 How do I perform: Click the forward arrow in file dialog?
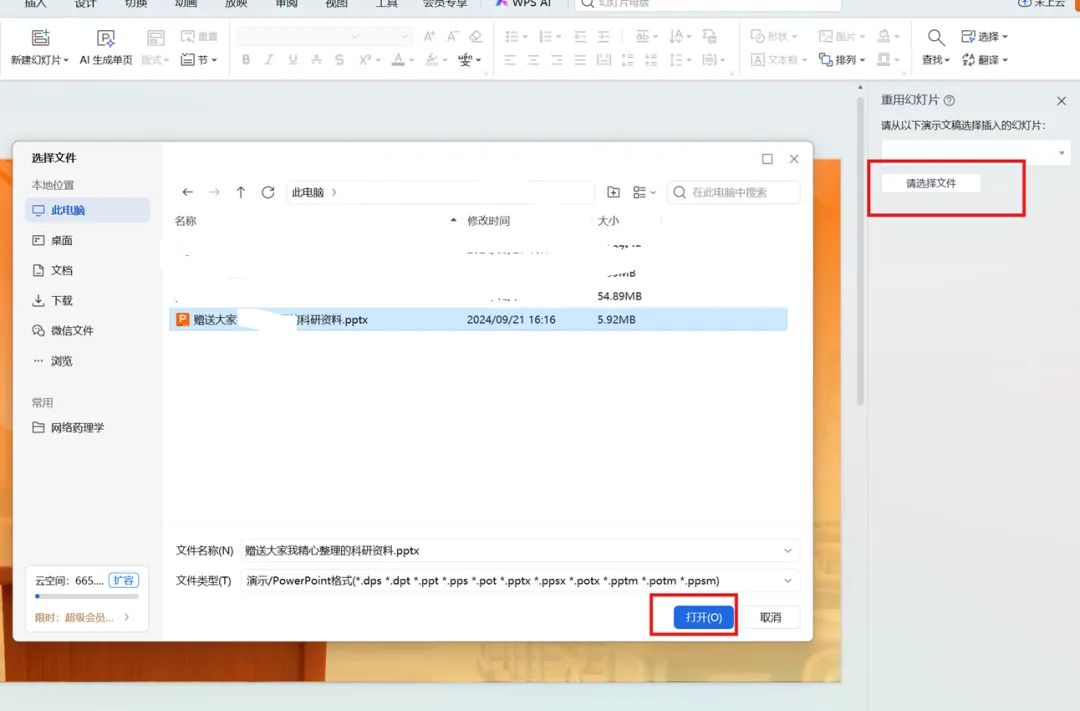click(x=214, y=192)
